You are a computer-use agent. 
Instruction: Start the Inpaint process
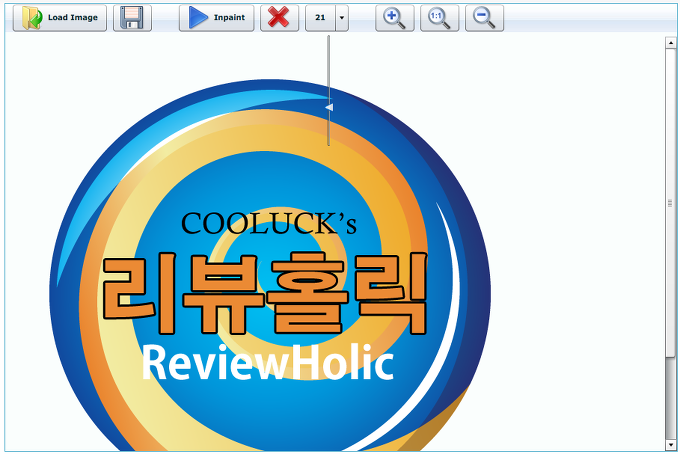[x=216, y=18]
